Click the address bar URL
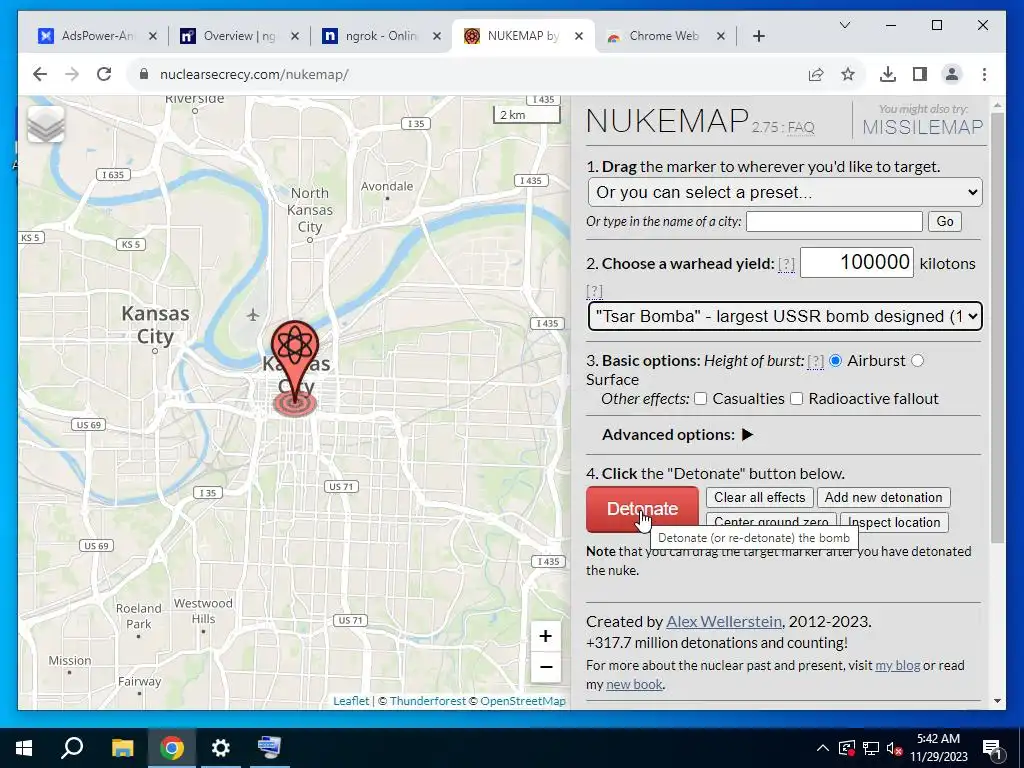 [254, 74]
